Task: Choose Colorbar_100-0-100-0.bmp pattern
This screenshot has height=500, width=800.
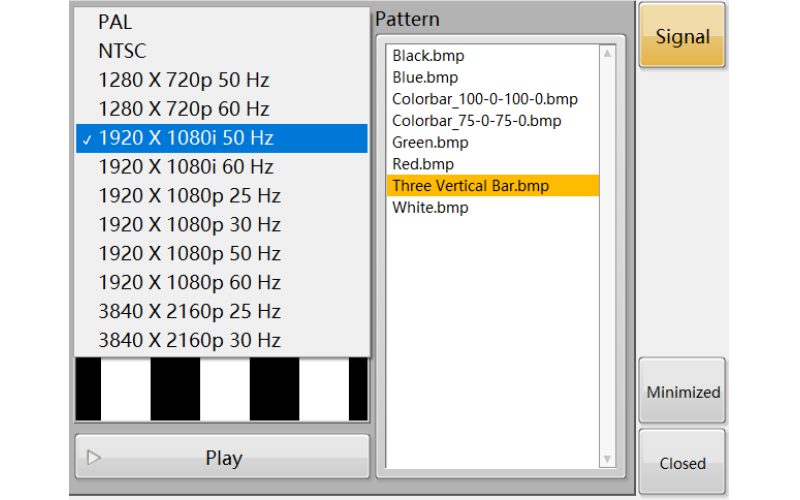Action: [x=492, y=99]
